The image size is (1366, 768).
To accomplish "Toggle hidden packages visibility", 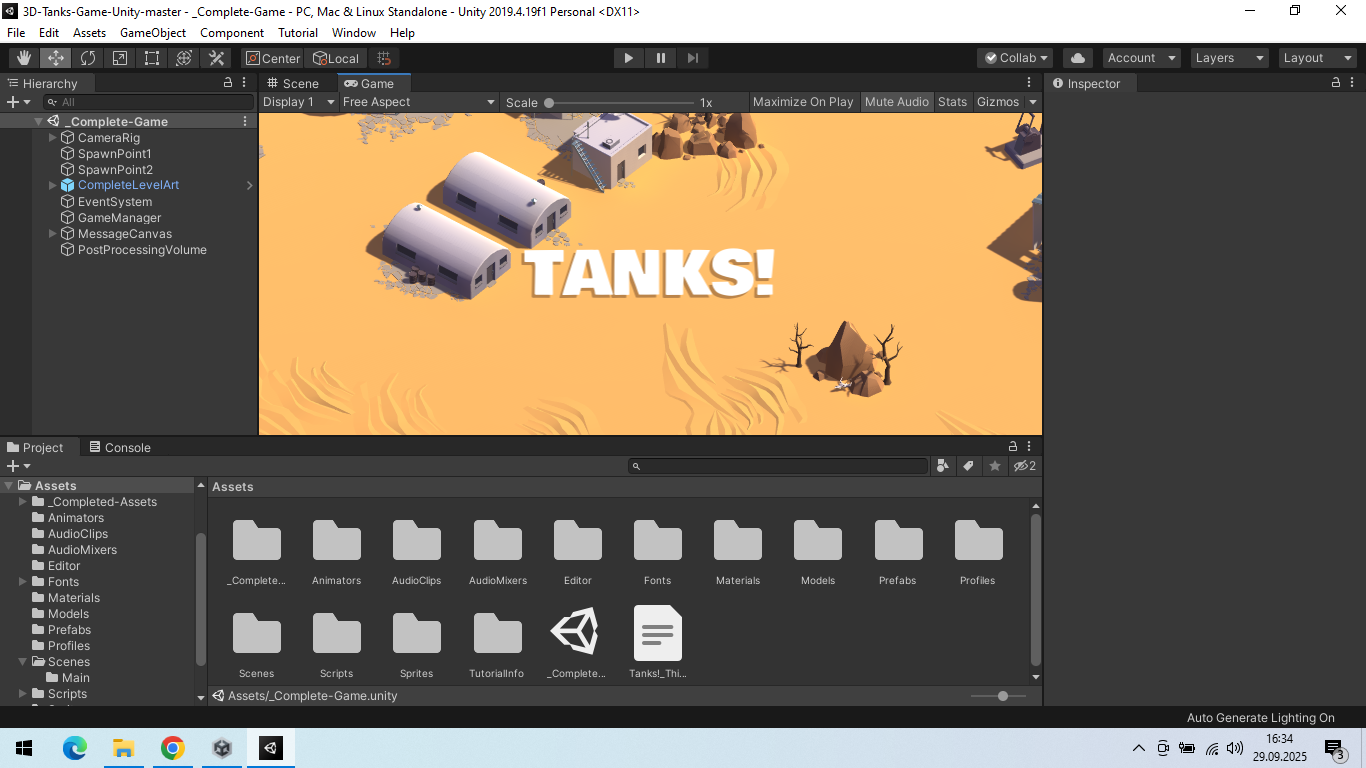I will [1024, 466].
